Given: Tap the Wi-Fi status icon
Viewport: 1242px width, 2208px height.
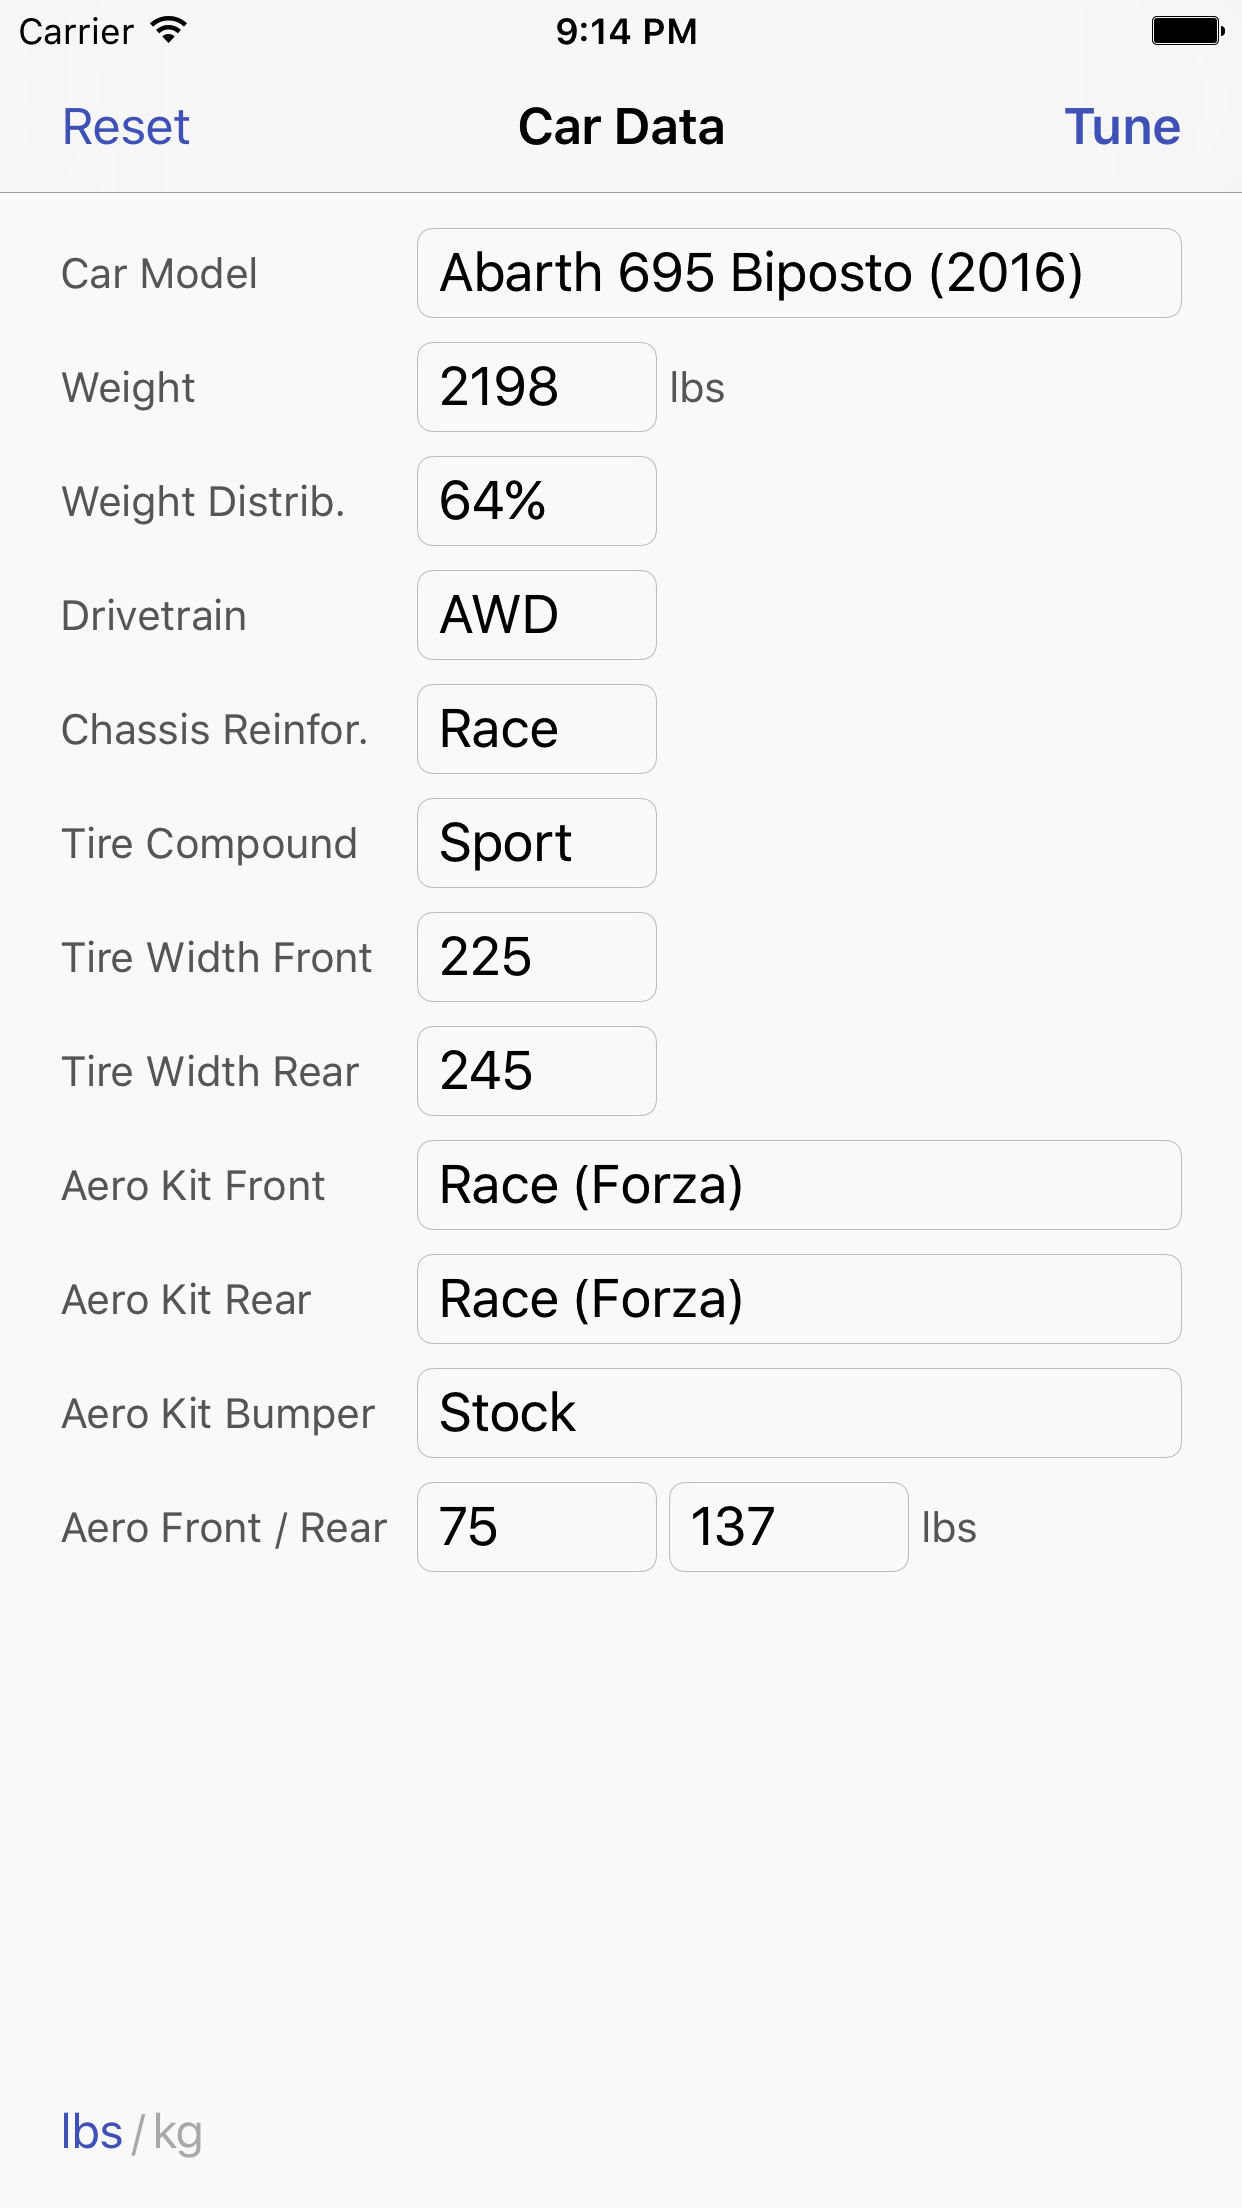Looking at the screenshot, I should pyautogui.click(x=169, y=30).
